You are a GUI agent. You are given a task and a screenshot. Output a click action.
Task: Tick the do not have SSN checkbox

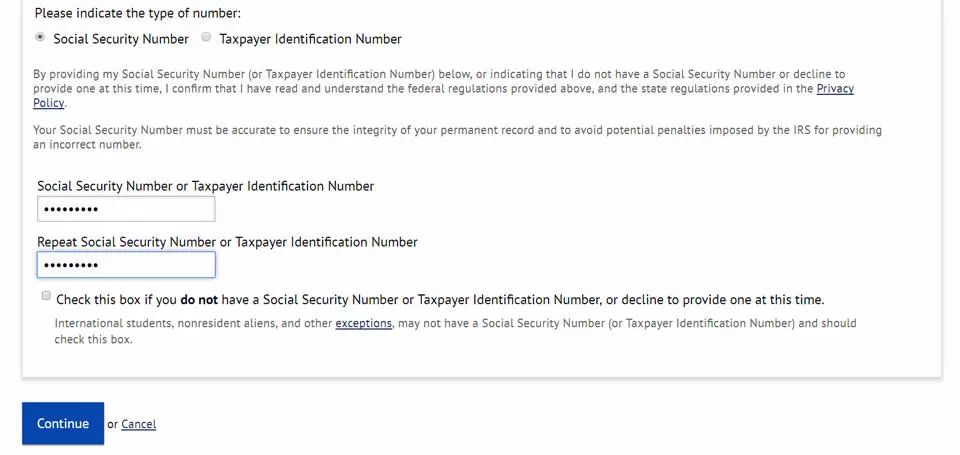pos(46,296)
